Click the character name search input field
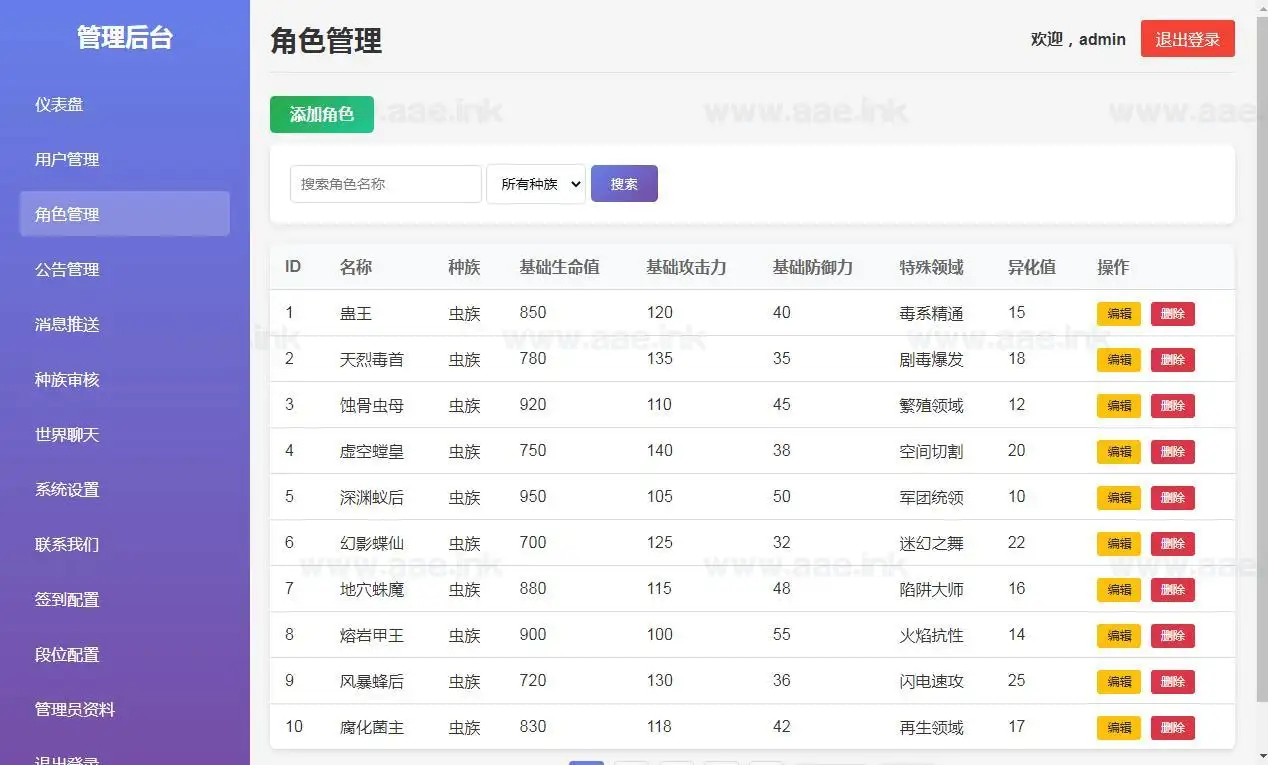The height and width of the screenshot is (765, 1268). coord(385,183)
